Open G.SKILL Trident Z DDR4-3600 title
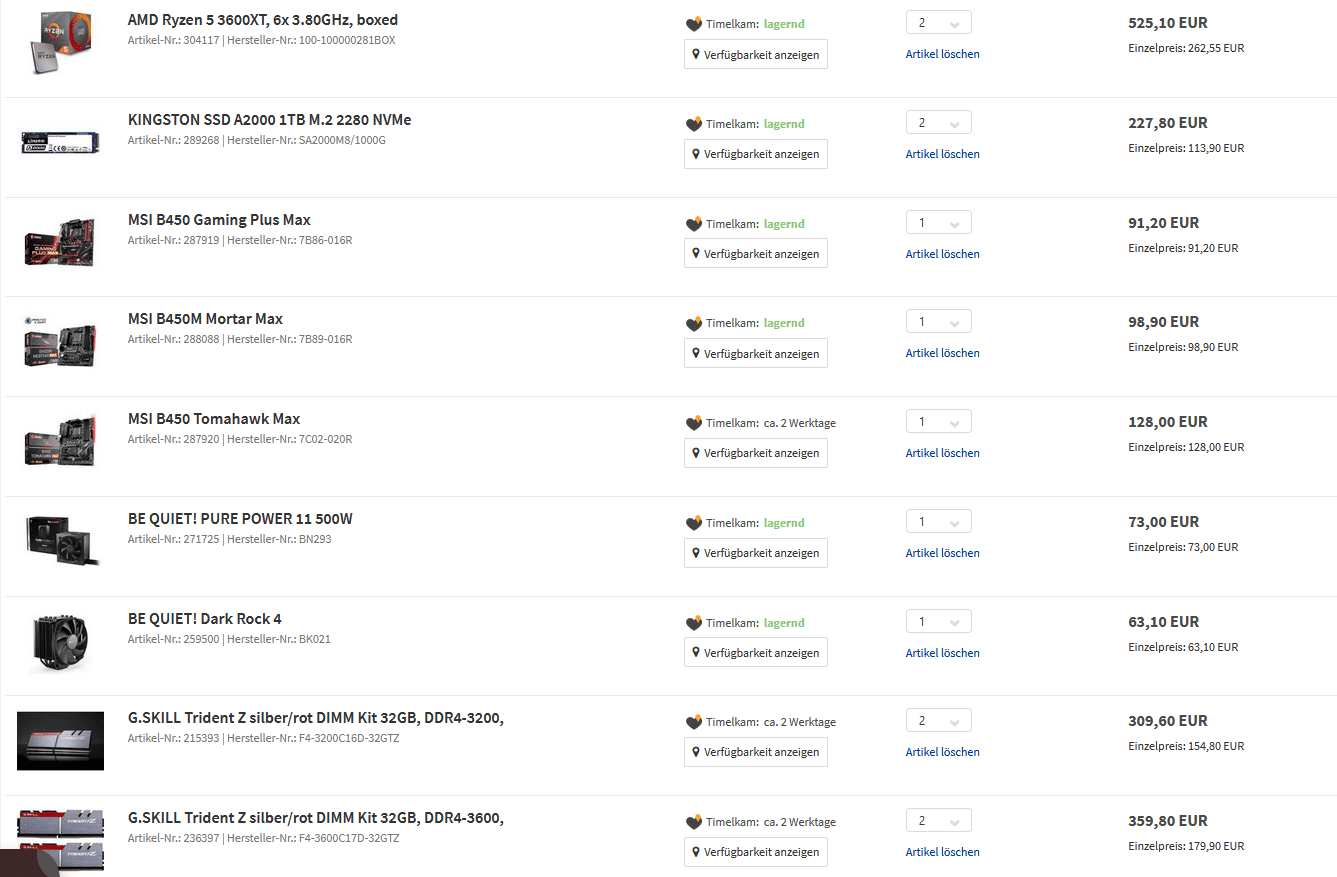The height and width of the screenshot is (877, 1337). [x=316, y=818]
